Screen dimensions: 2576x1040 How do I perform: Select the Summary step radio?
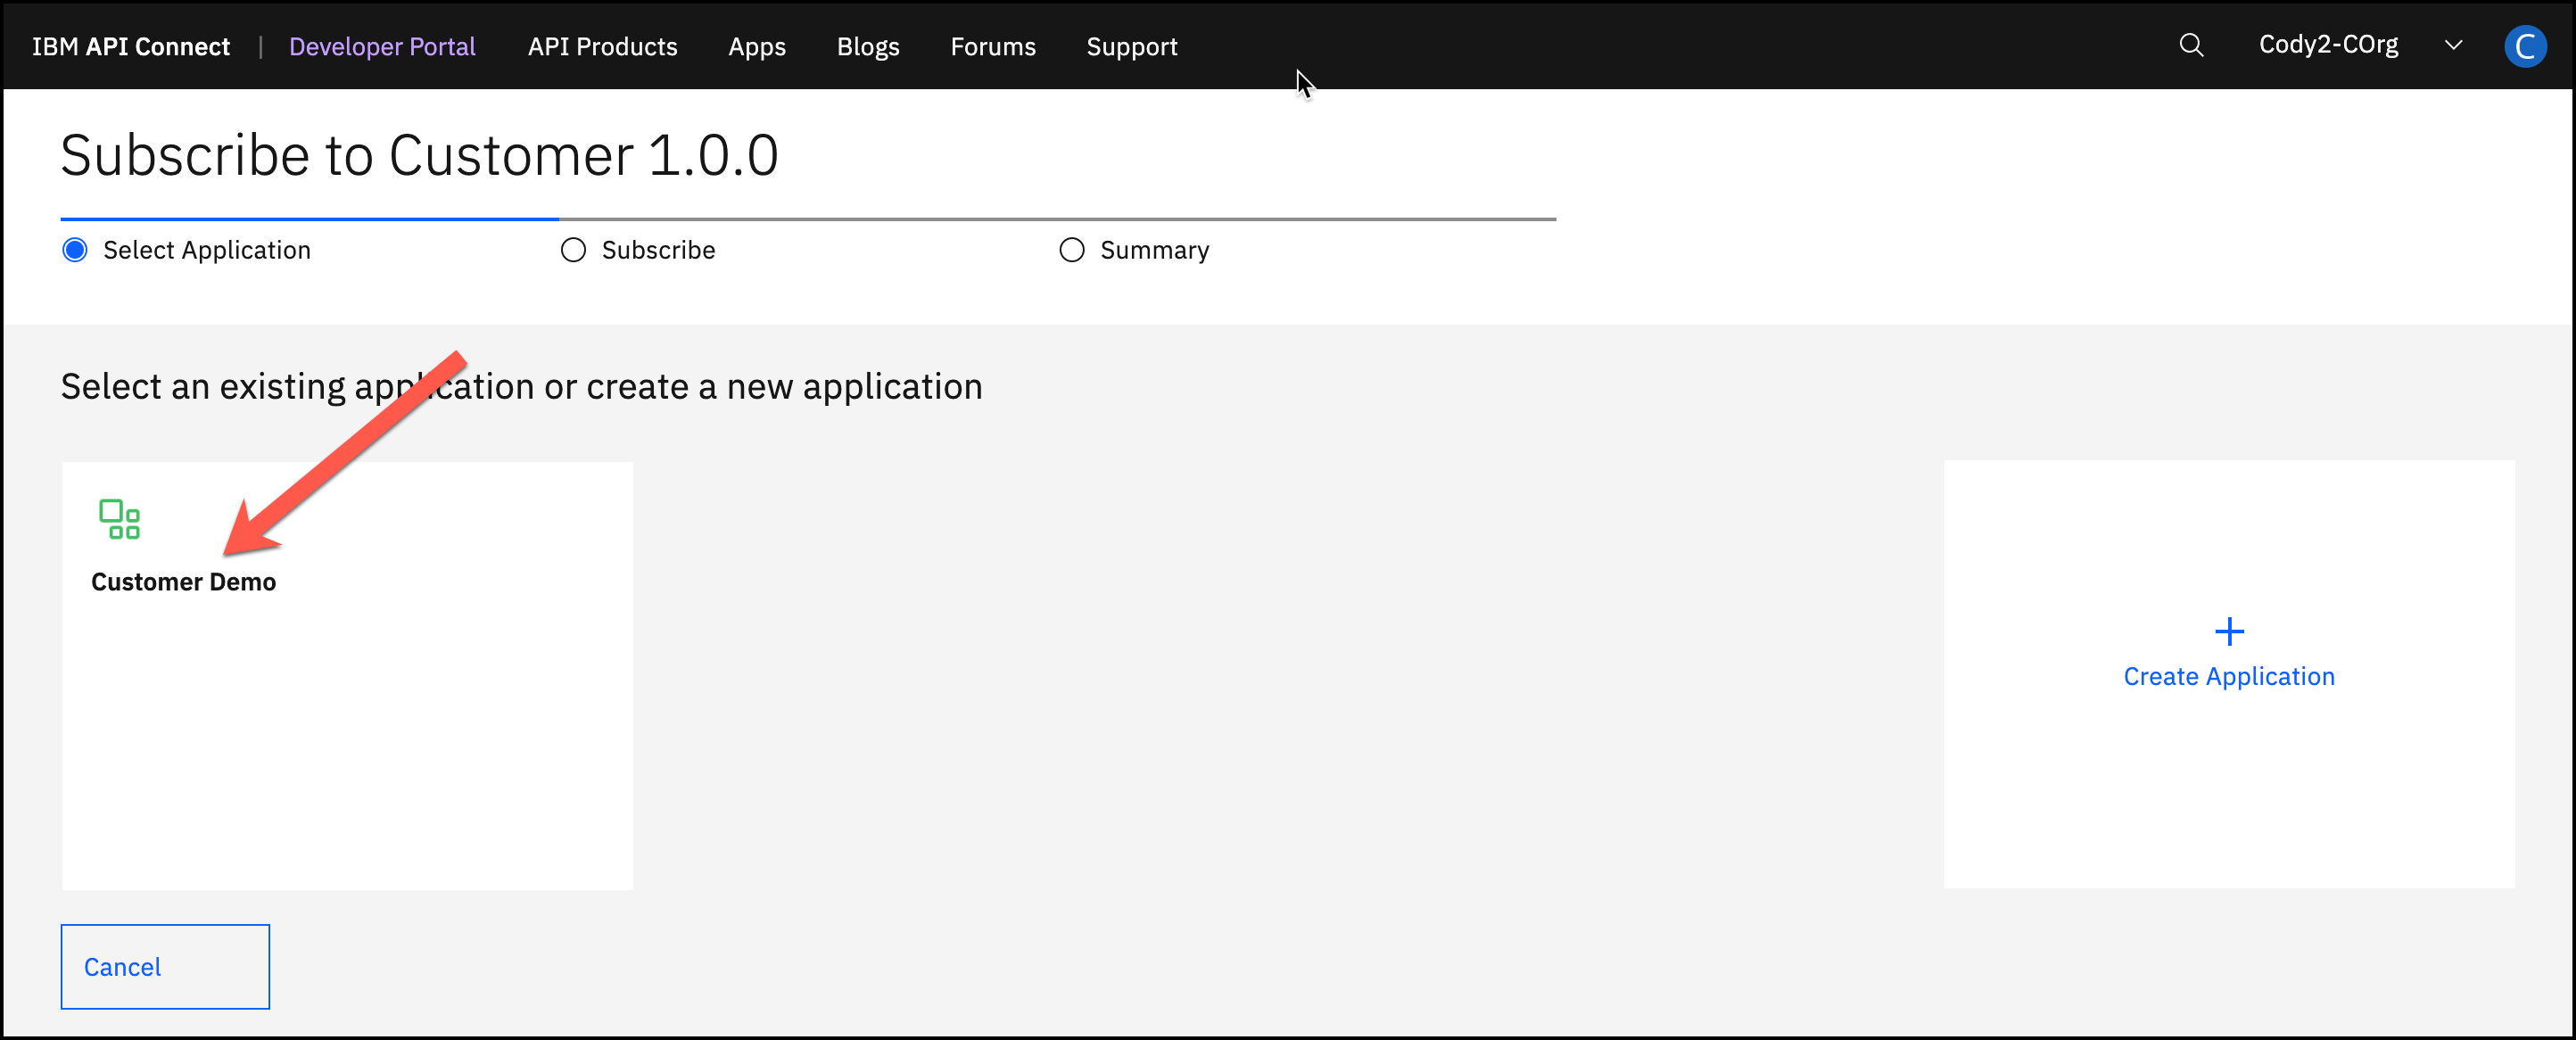(1071, 250)
